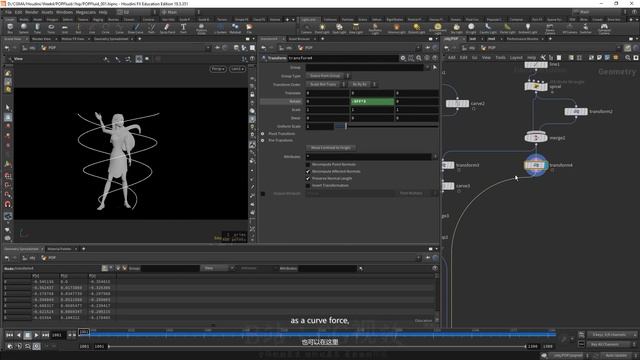
Task: Select the File shelf tool
Action: click(249, 29)
